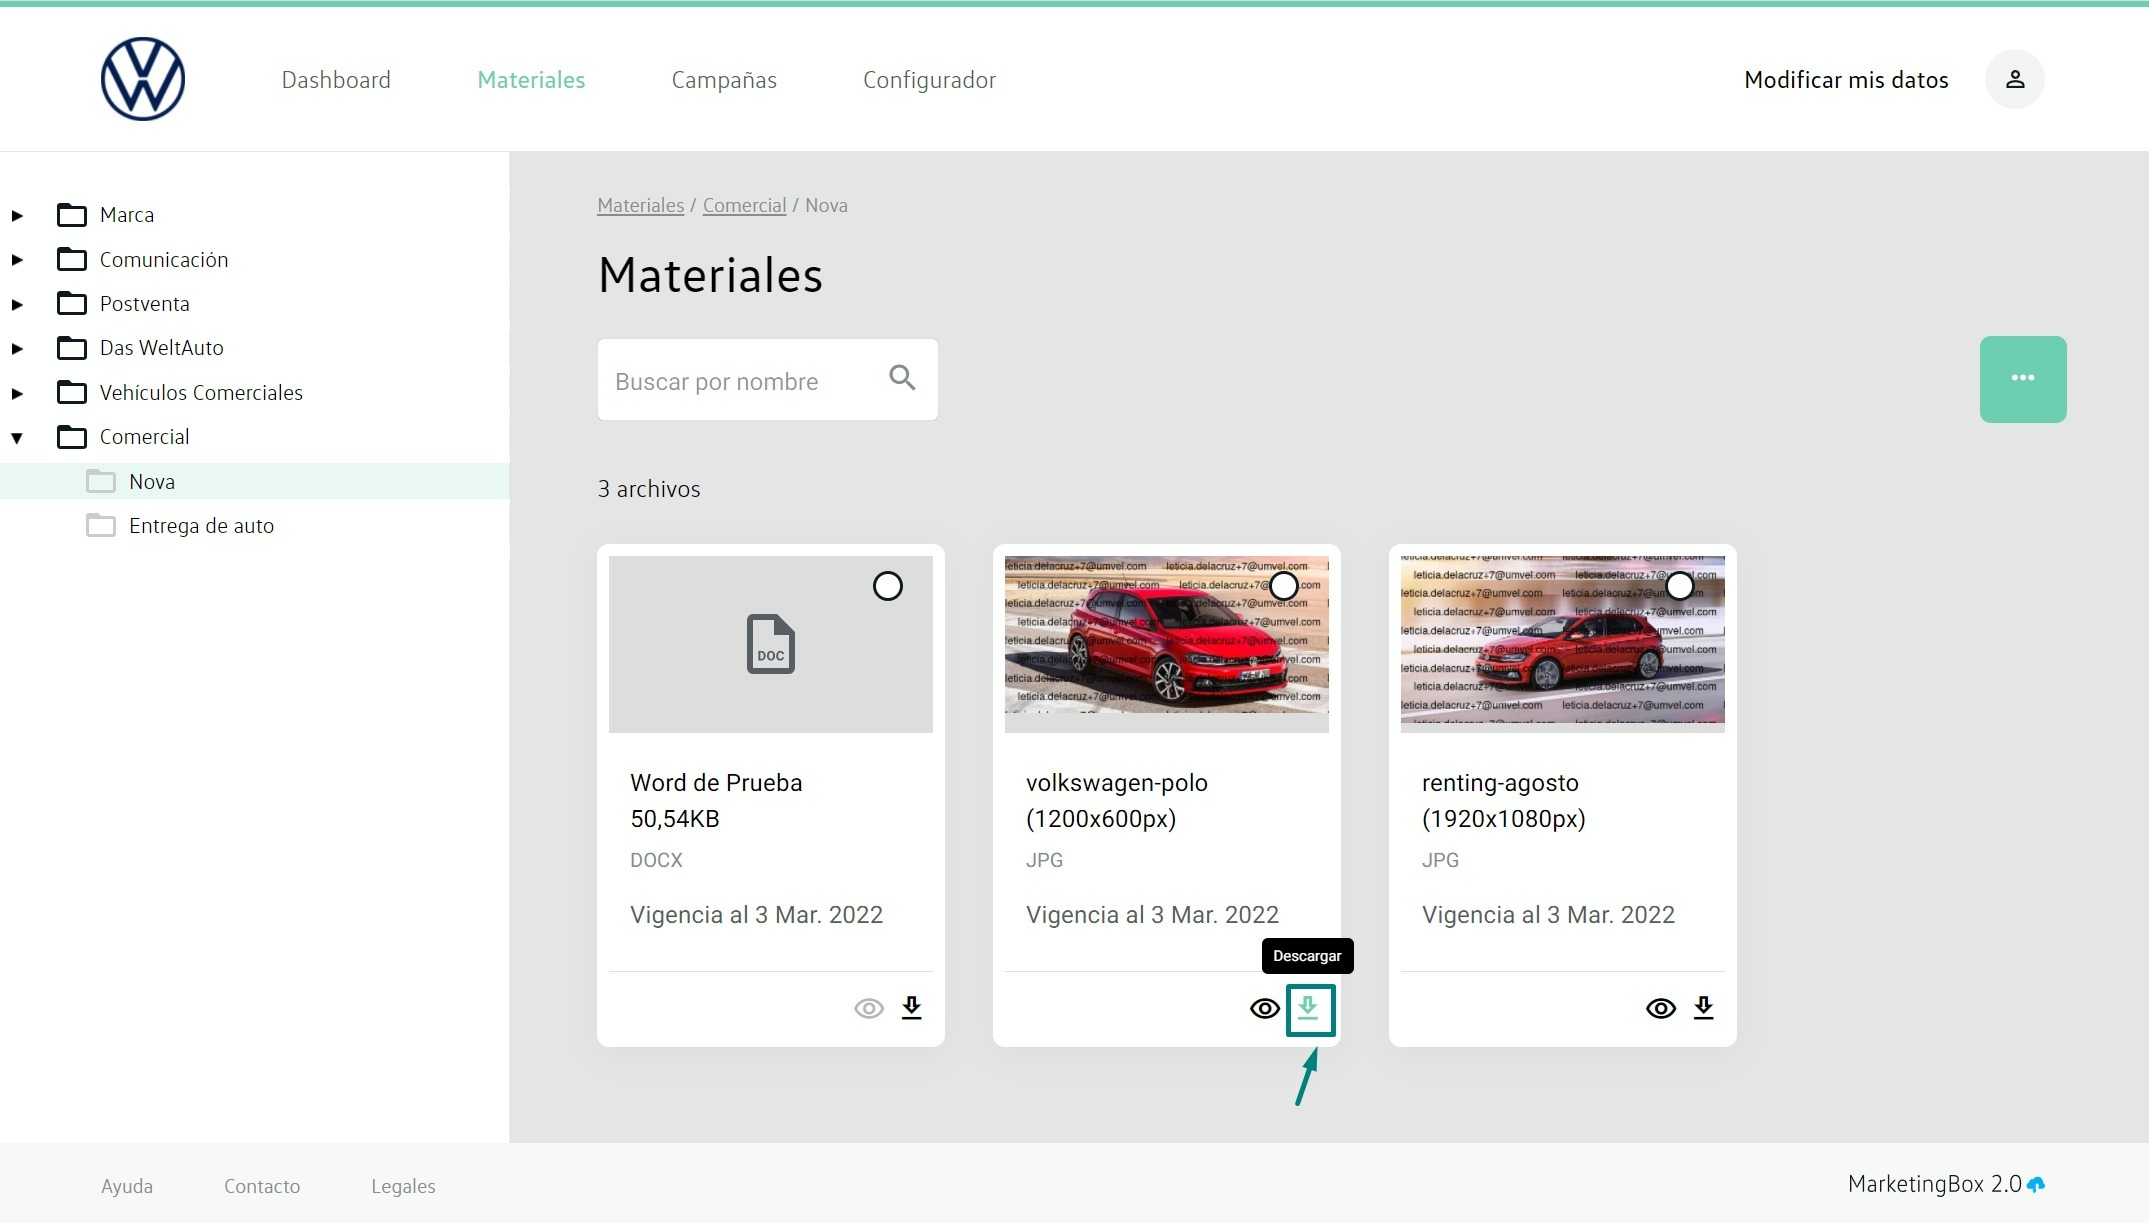Screen dimensions: 2149x1223
Task: Click the search magnifier icon
Action: pyautogui.click(x=902, y=378)
